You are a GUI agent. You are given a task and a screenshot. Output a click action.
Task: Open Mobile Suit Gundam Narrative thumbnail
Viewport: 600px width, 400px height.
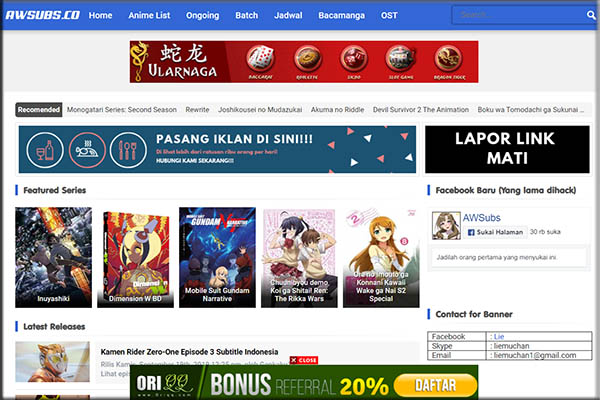[x=217, y=257]
